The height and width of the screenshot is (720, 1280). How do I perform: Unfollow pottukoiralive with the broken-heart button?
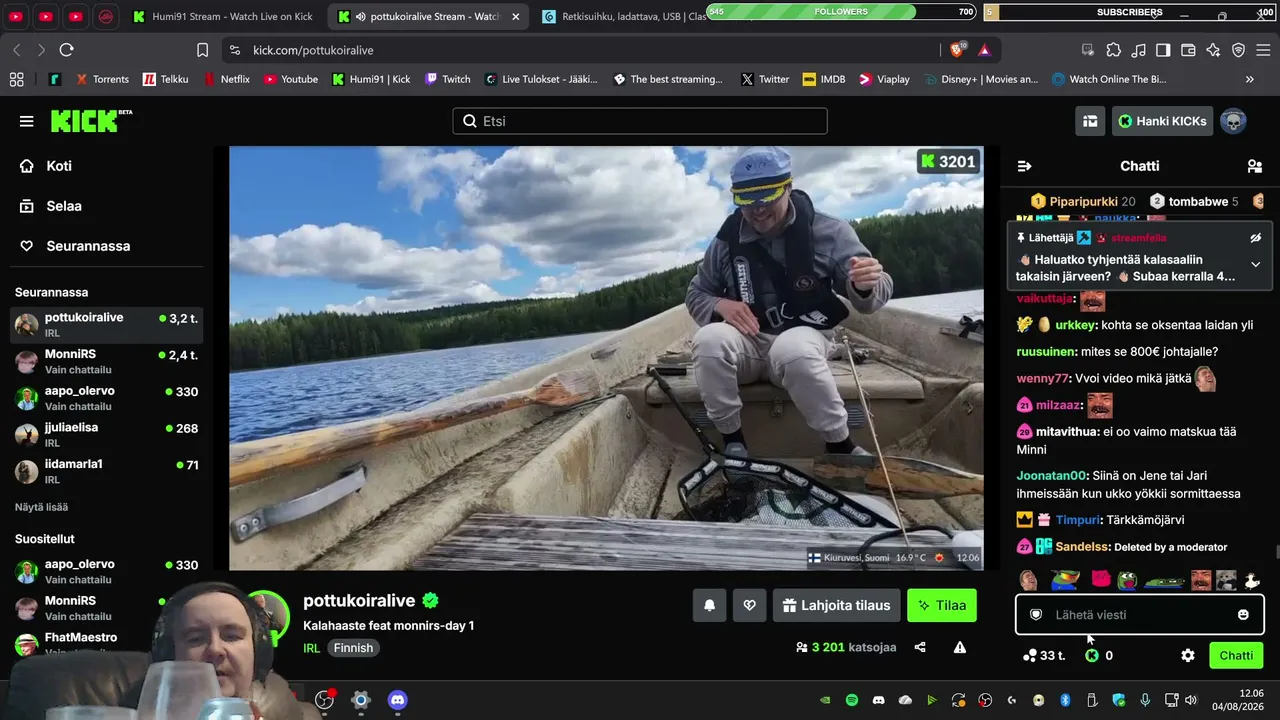[749, 605]
